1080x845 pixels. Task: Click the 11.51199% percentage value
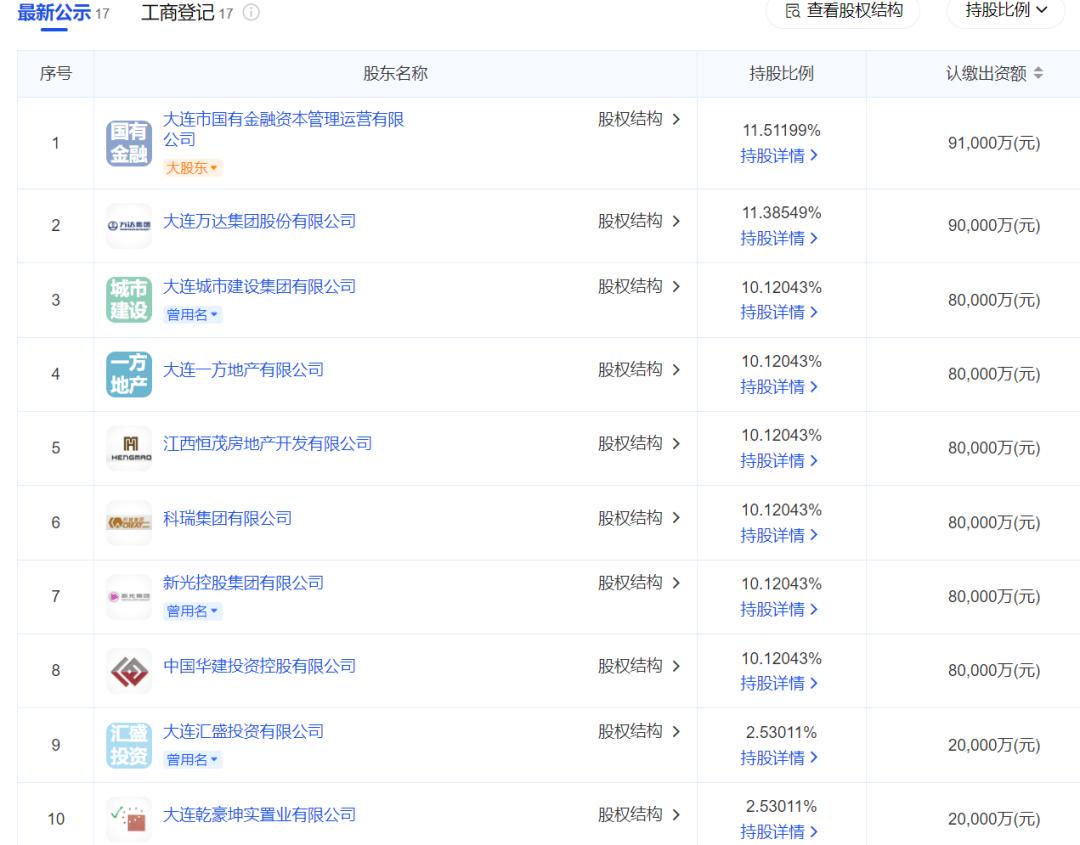point(781,130)
